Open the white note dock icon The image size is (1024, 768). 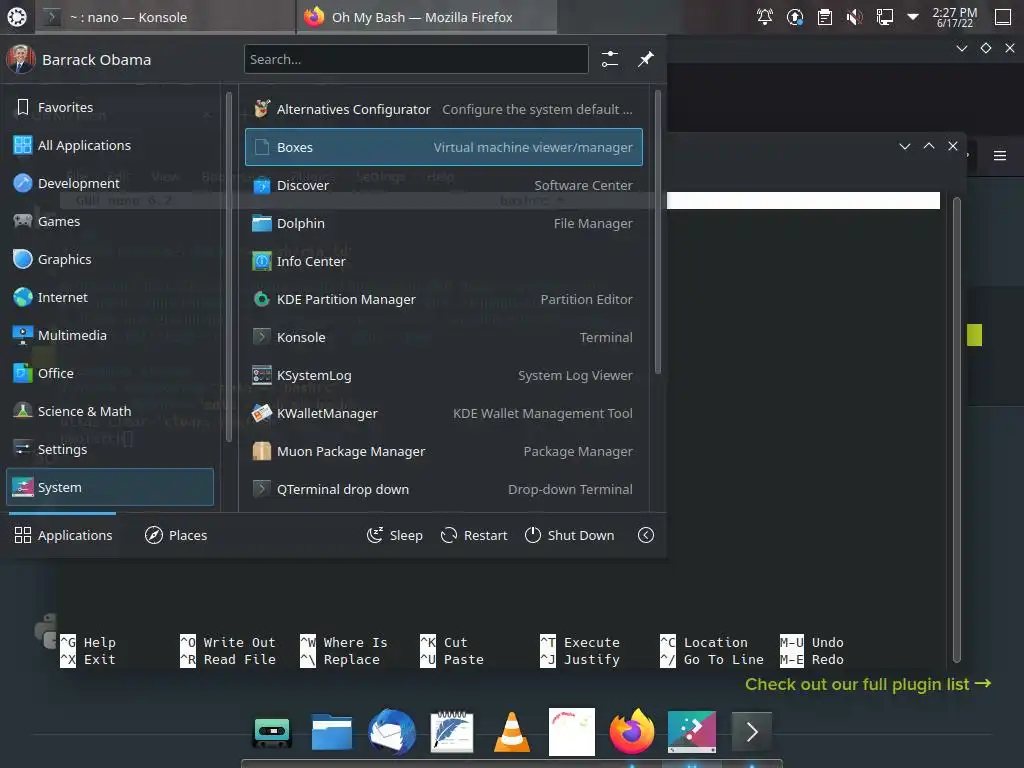click(x=572, y=731)
